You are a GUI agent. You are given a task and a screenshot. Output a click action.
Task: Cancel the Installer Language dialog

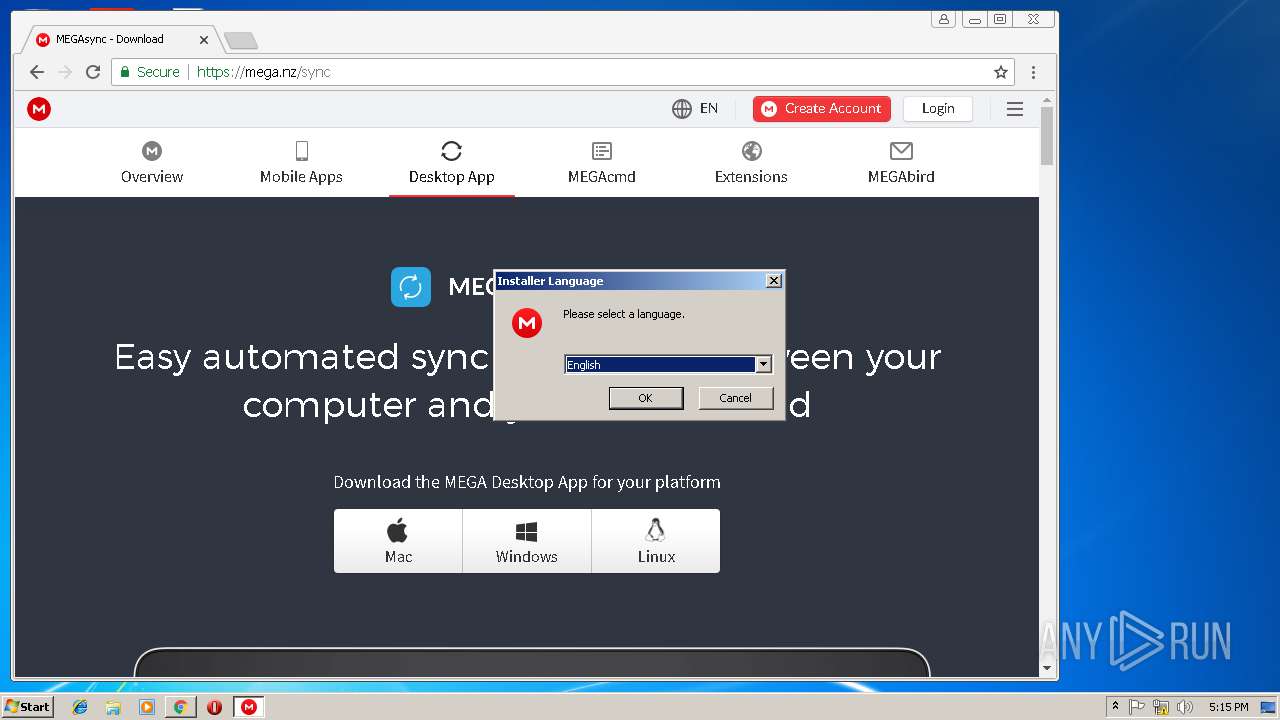click(x=735, y=398)
